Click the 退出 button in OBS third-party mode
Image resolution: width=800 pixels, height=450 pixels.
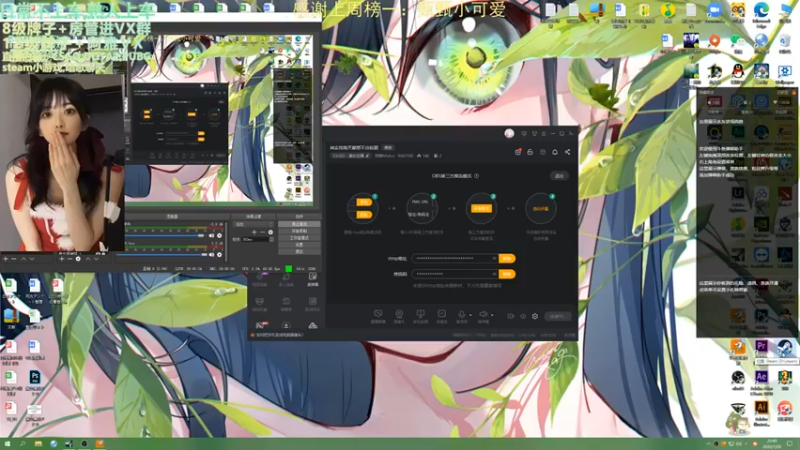[x=559, y=176]
